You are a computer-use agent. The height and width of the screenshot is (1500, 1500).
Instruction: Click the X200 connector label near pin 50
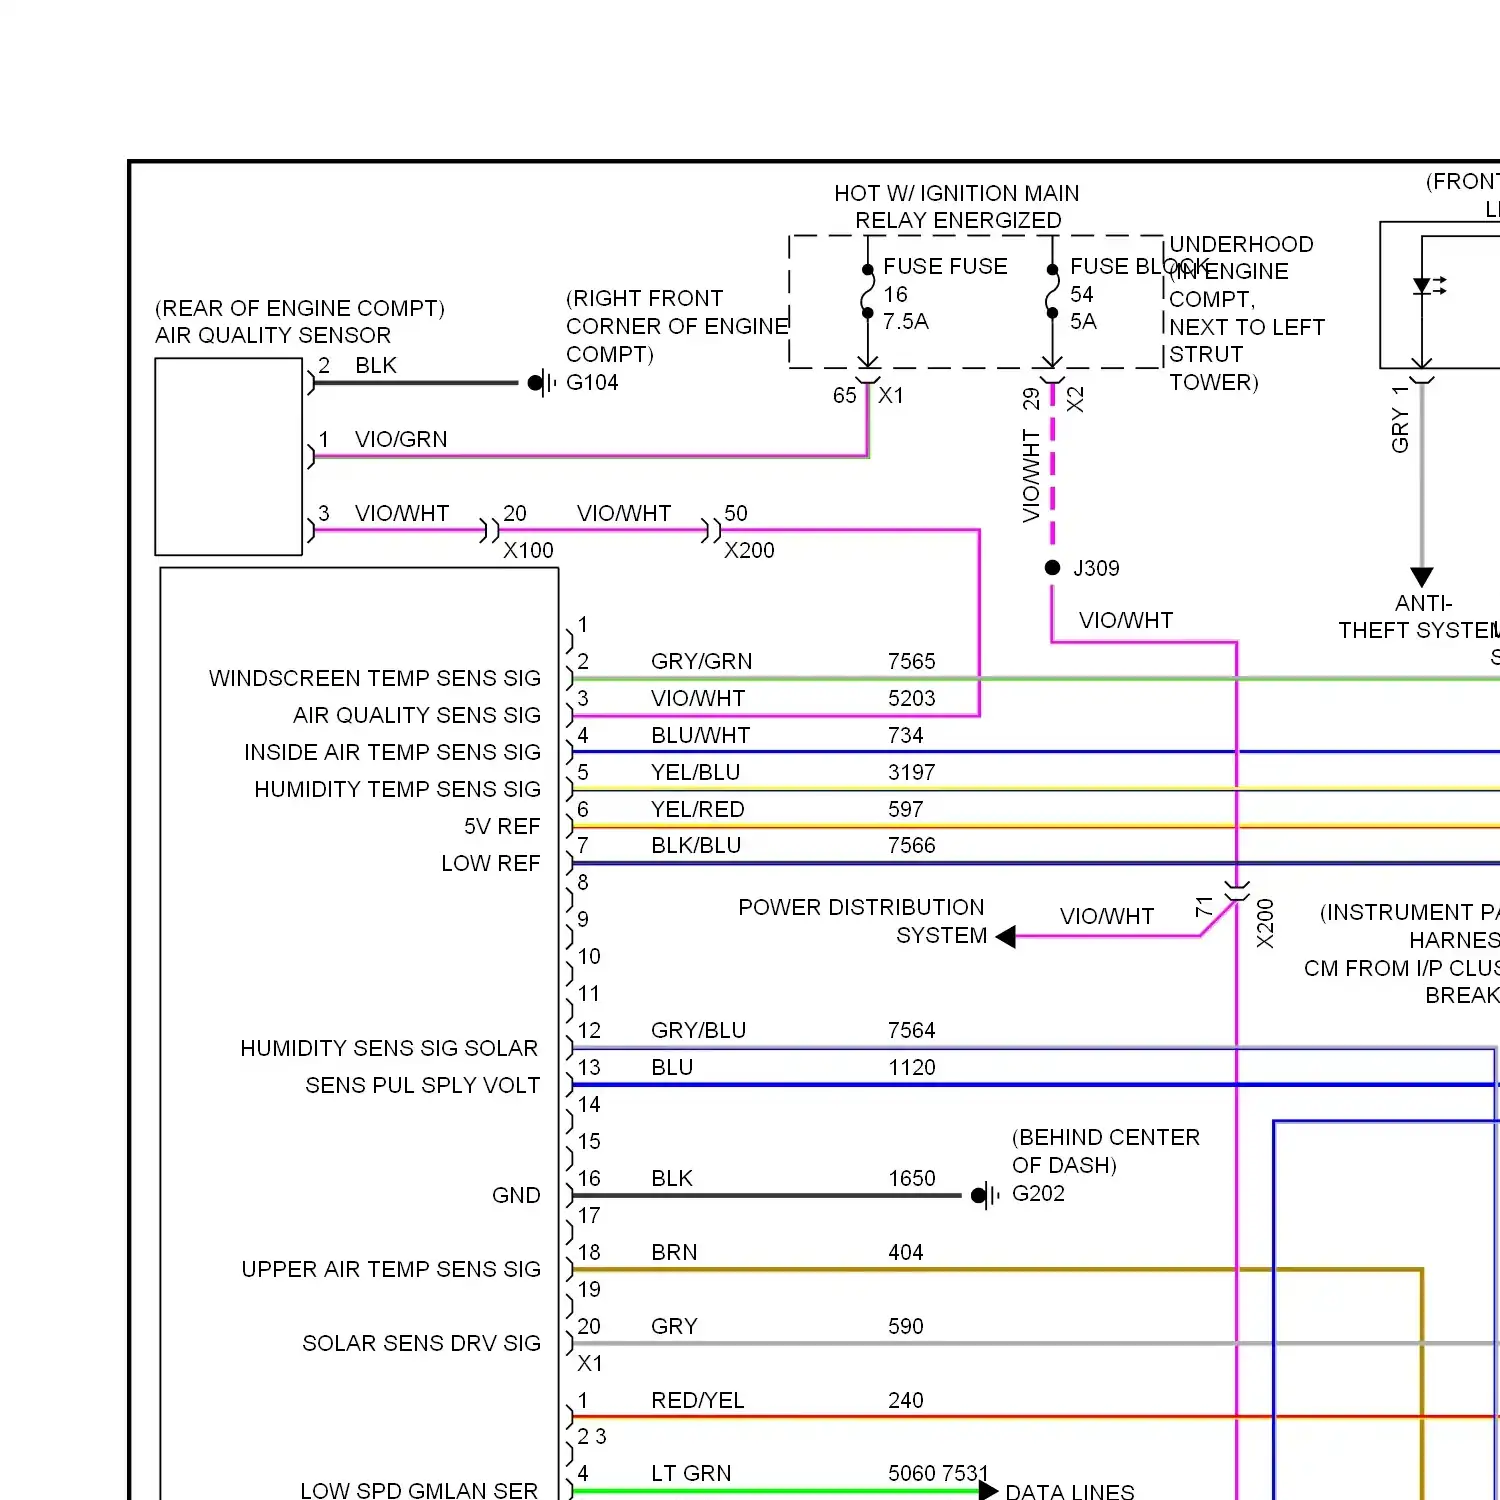(749, 550)
